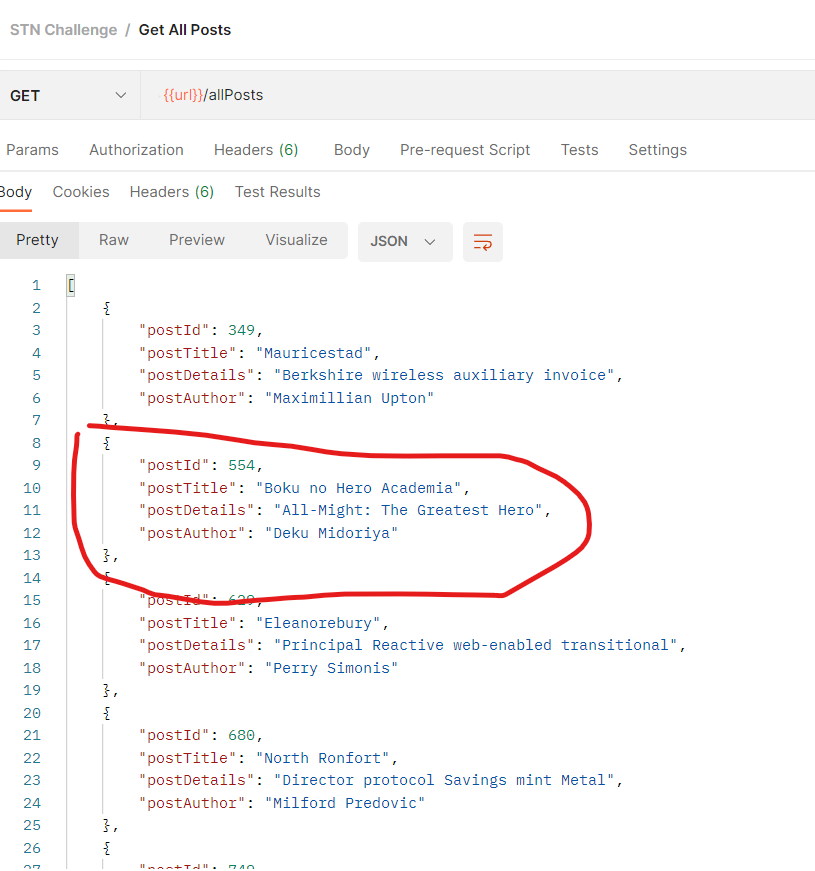Open the JSON format dropdown
Image resolution: width=815 pixels, height=871 pixels.
404,242
